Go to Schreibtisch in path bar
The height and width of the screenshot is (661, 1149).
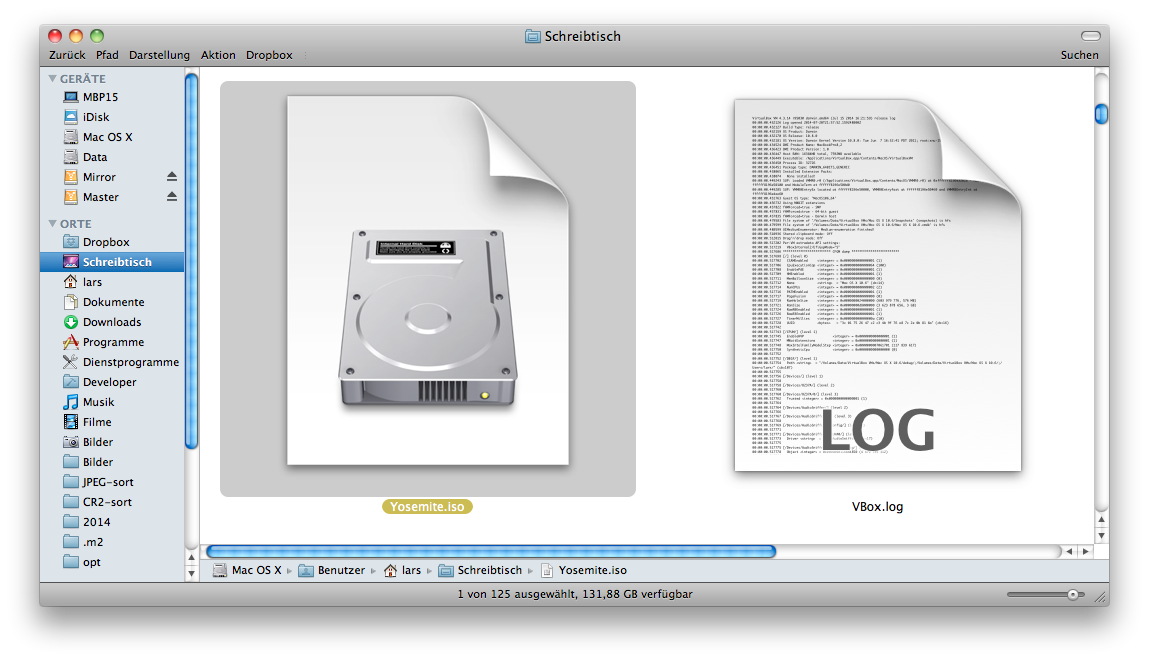coord(481,570)
